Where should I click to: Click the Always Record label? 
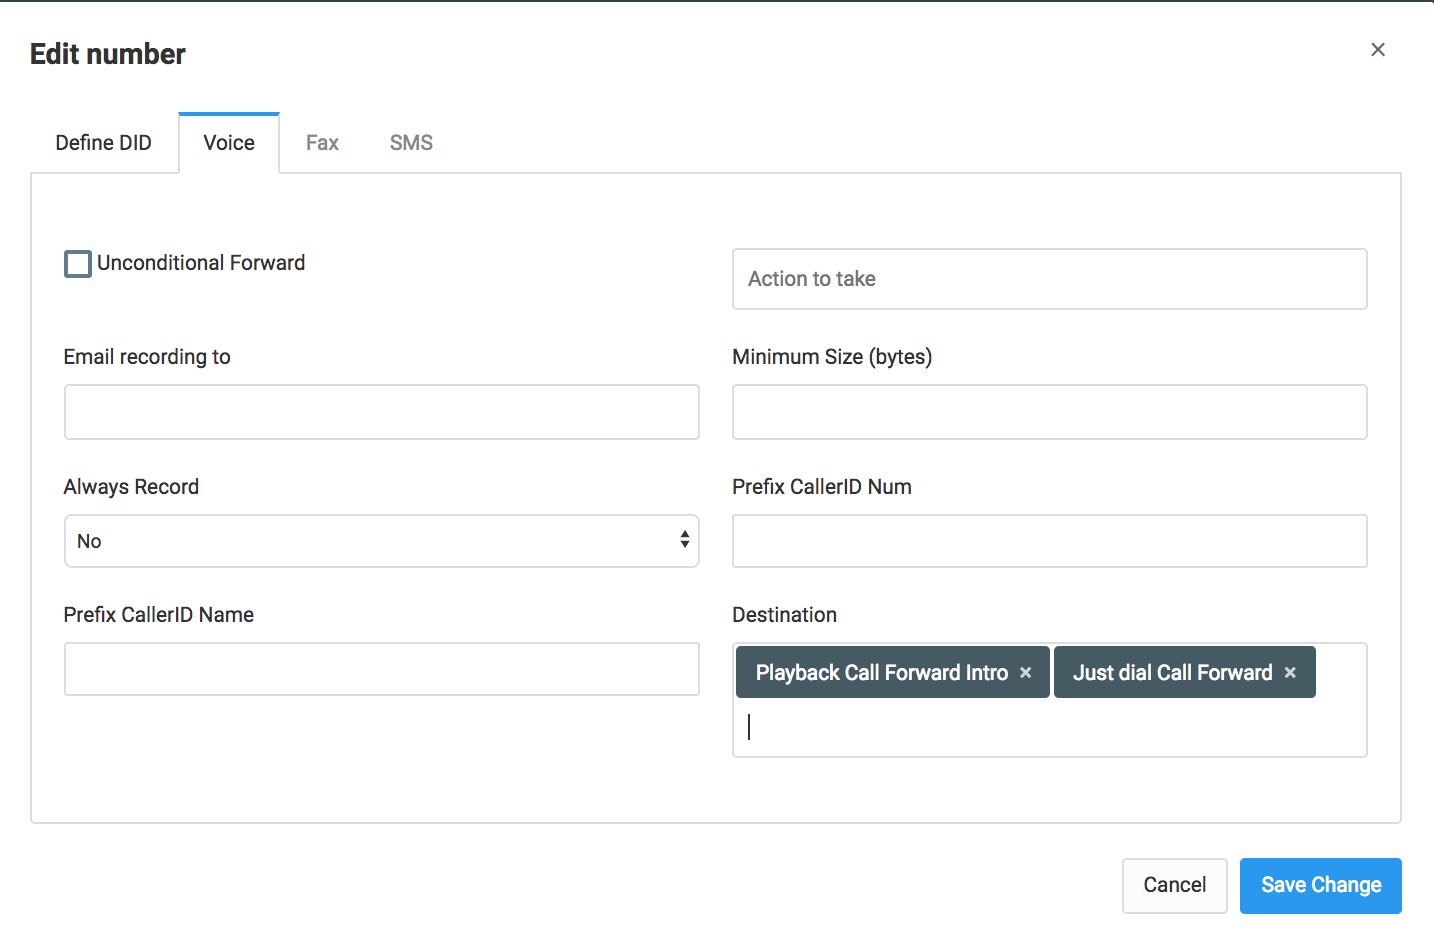131,487
